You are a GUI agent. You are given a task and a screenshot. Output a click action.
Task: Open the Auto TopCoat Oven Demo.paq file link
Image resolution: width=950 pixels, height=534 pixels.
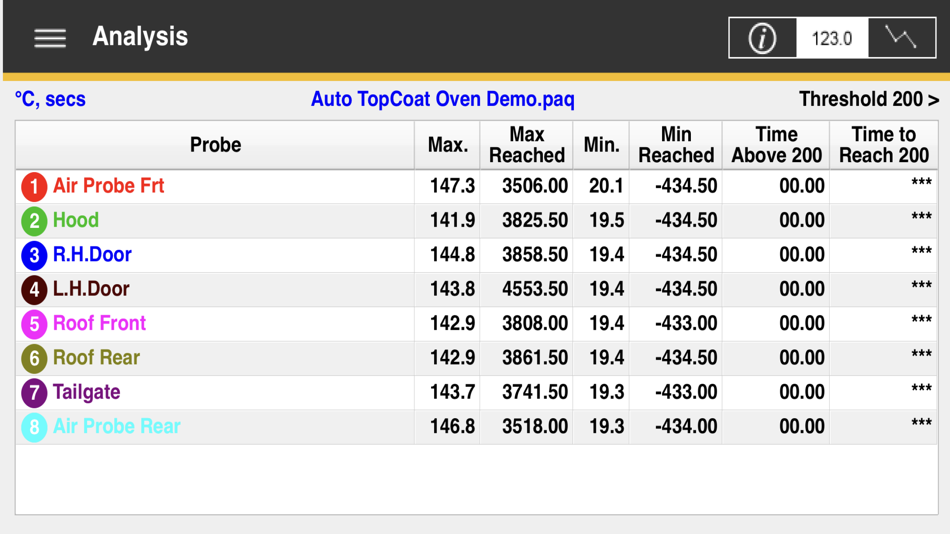pos(442,99)
